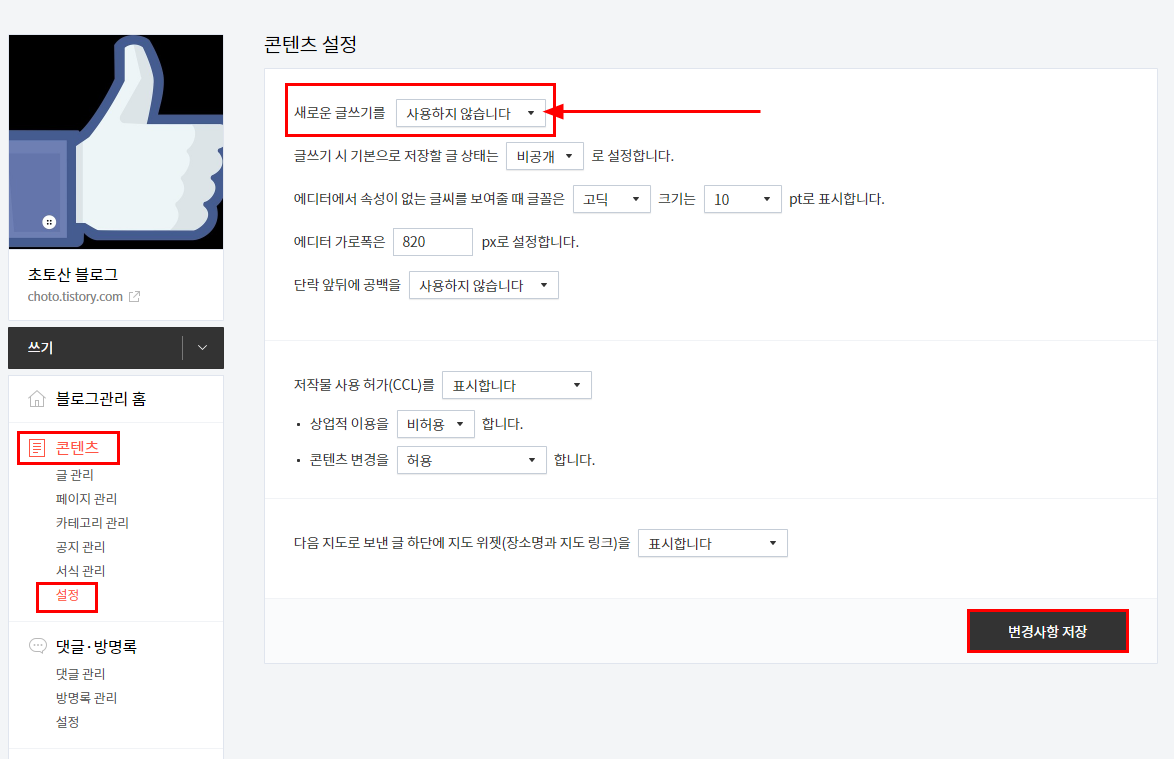Open the choto.tistory.com link
Screen dimensions: 1174x759
75,296
